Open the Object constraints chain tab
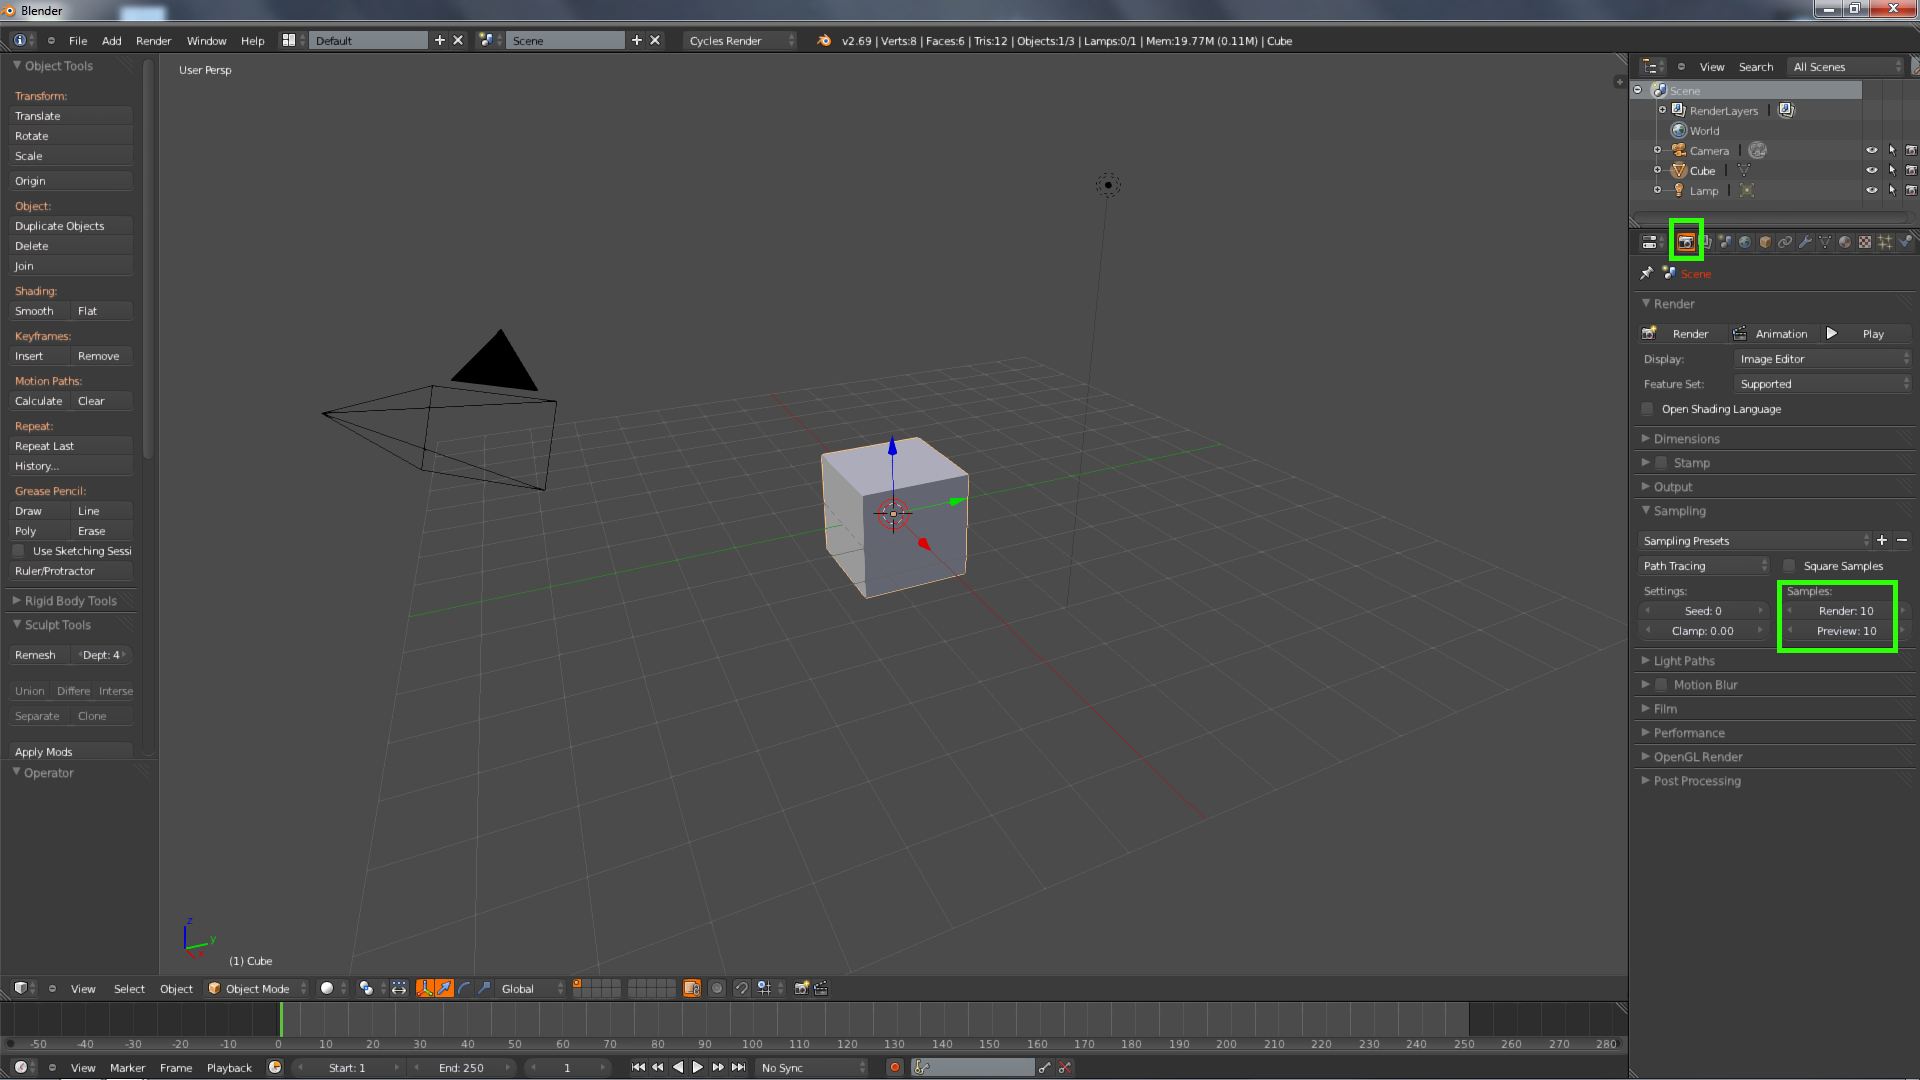This screenshot has height=1080, width=1920. [x=1785, y=242]
